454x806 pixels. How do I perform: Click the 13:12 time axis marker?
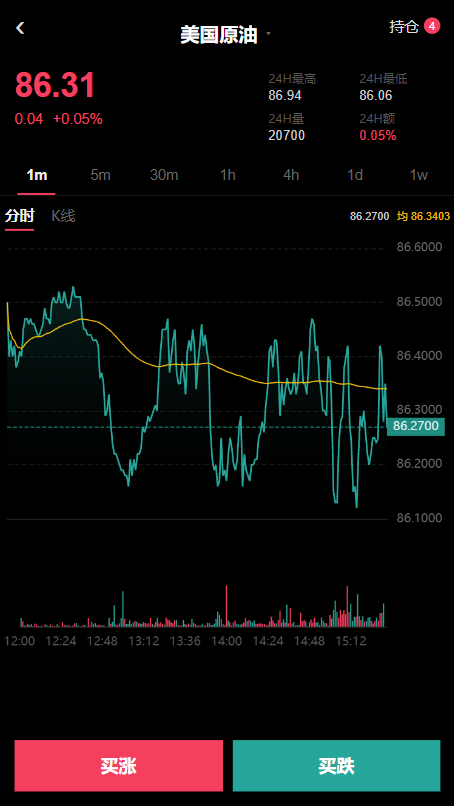[143, 641]
